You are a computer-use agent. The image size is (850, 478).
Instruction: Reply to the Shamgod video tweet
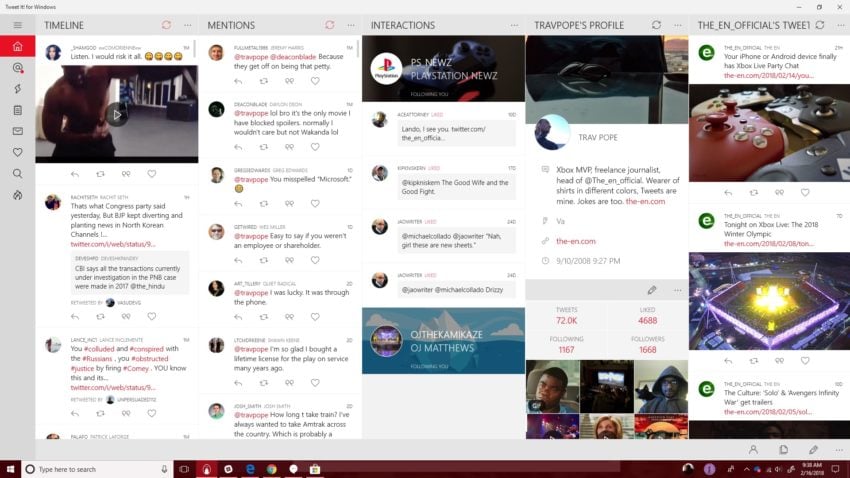tap(75, 174)
